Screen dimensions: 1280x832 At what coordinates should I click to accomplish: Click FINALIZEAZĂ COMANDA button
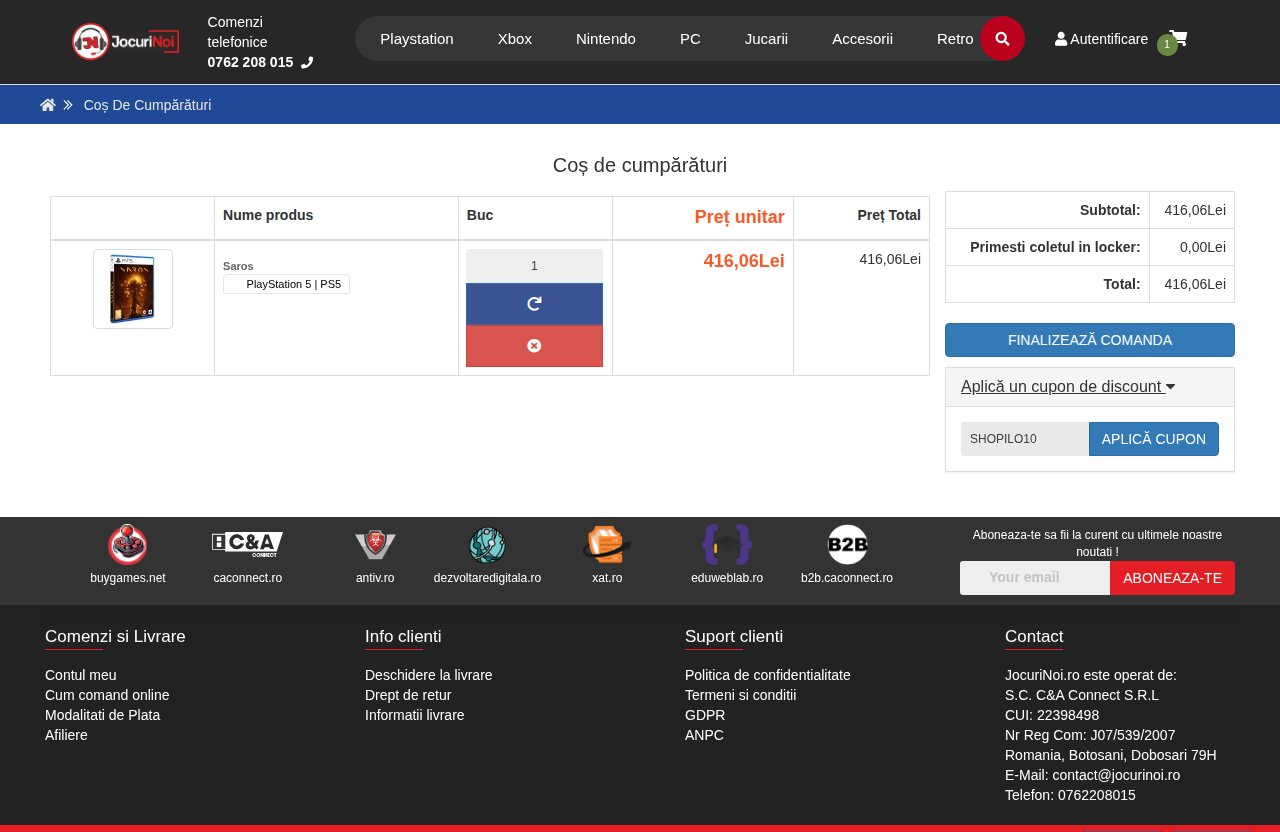click(1090, 340)
